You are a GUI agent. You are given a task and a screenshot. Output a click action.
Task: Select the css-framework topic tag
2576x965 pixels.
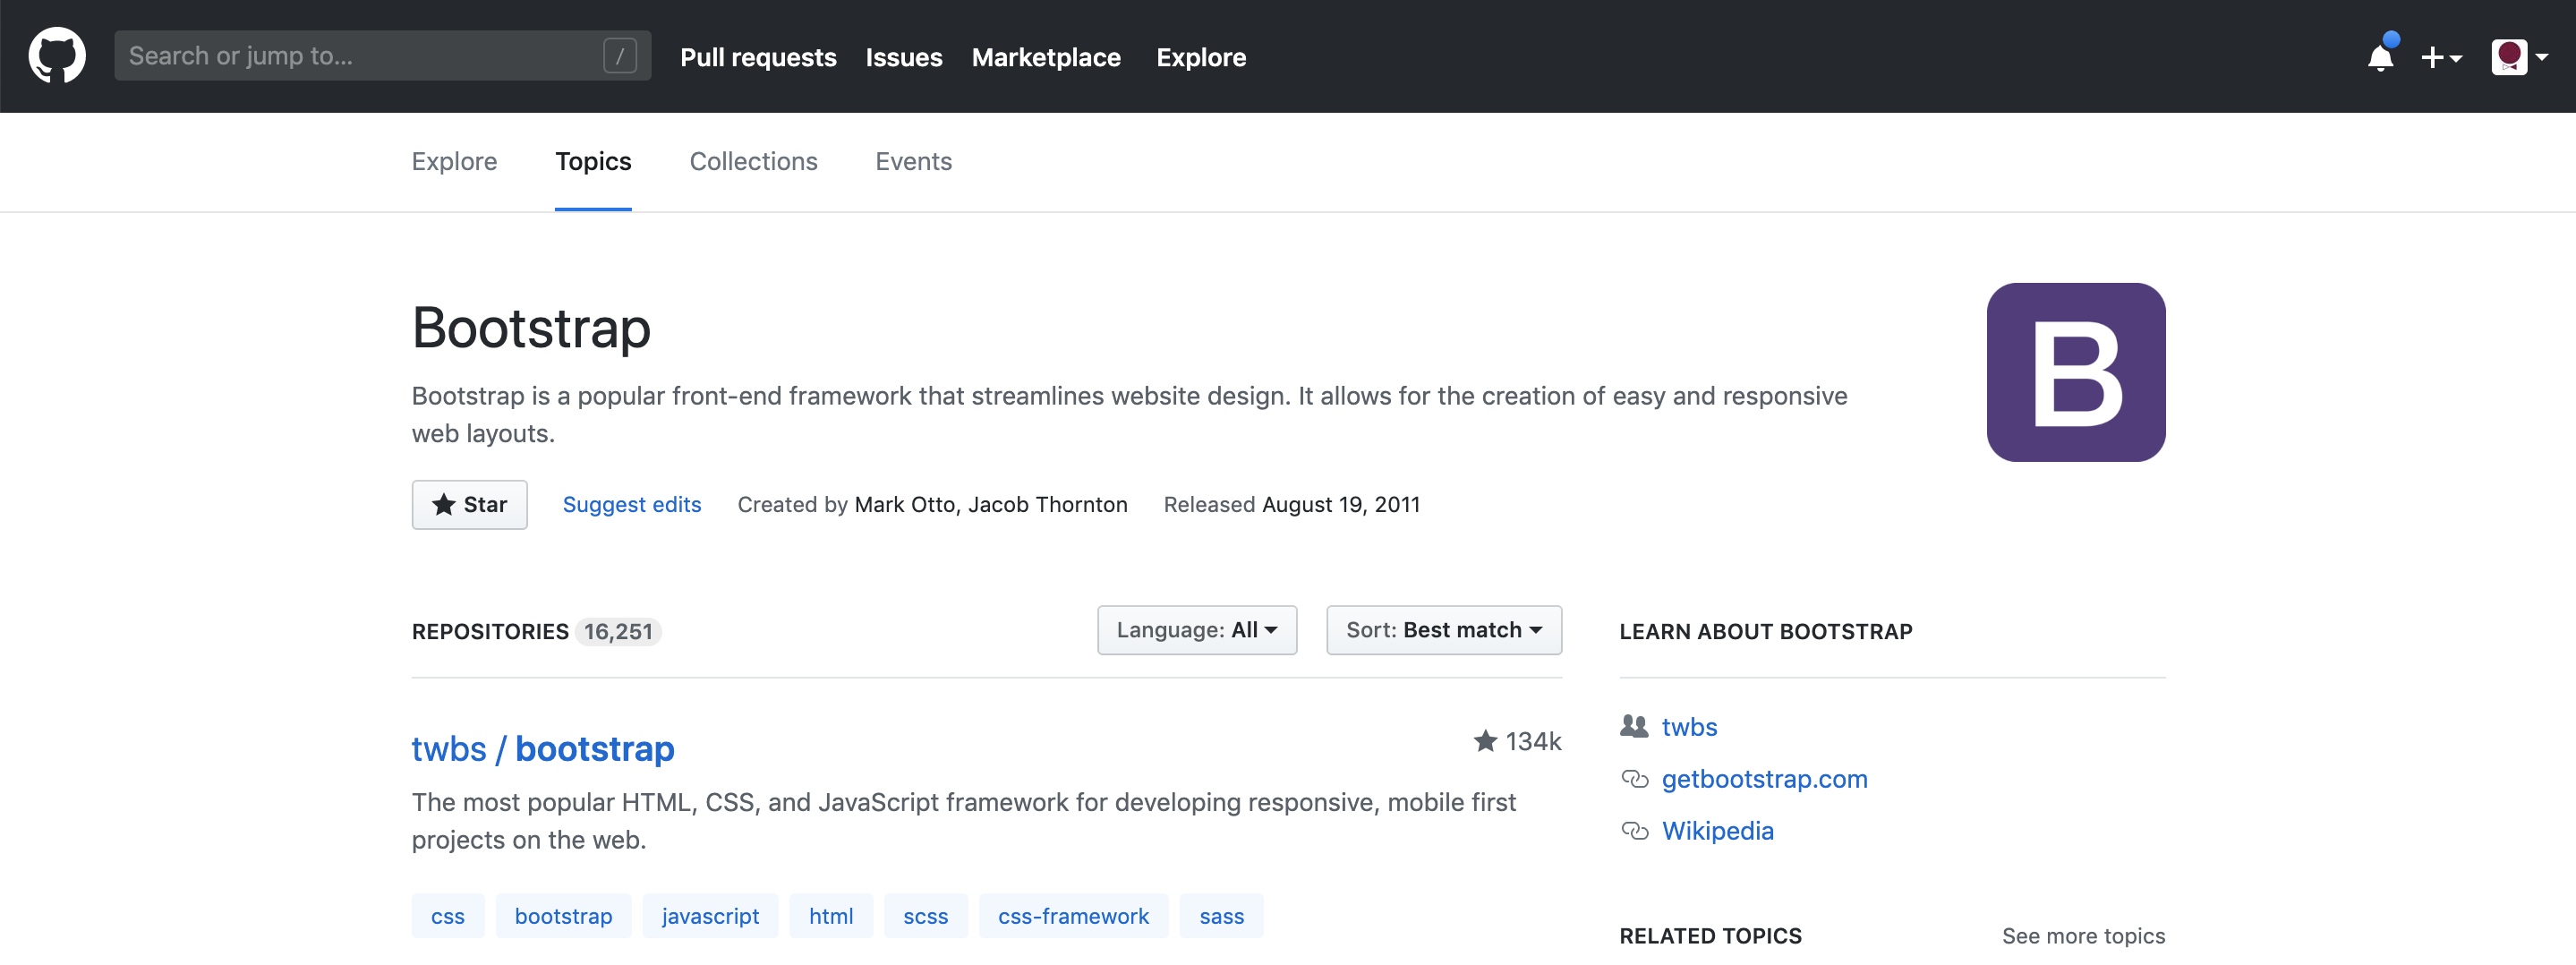[x=1073, y=916]
